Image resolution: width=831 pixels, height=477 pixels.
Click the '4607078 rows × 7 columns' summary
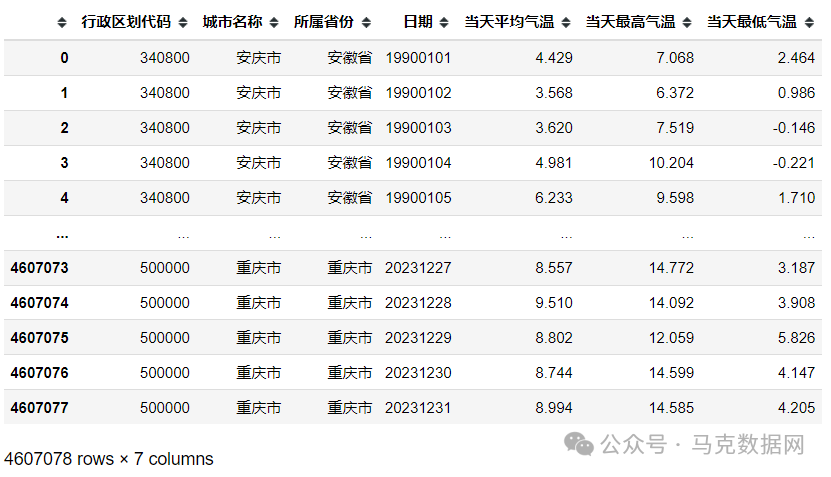pyautogui.click(x=109, y=458)
